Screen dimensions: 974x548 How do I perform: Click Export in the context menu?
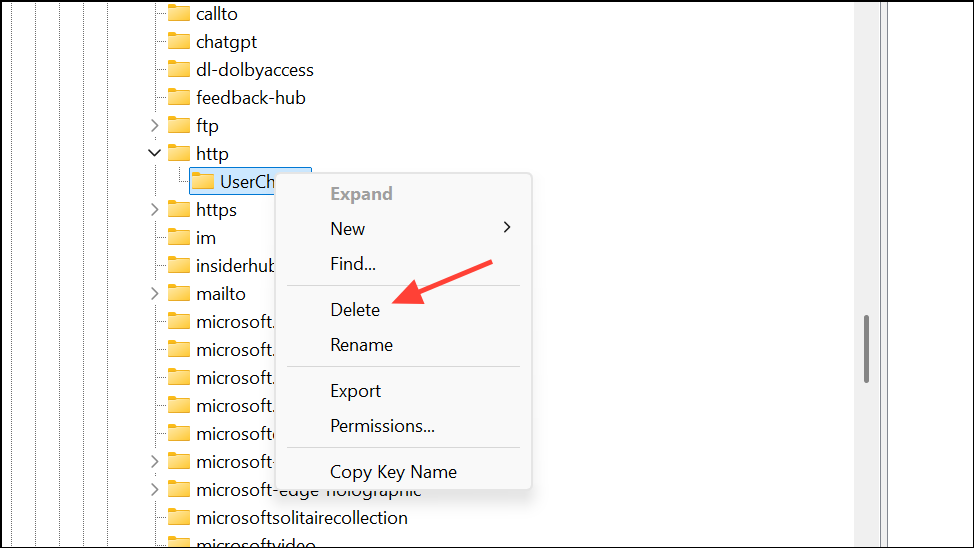point(355,391)
